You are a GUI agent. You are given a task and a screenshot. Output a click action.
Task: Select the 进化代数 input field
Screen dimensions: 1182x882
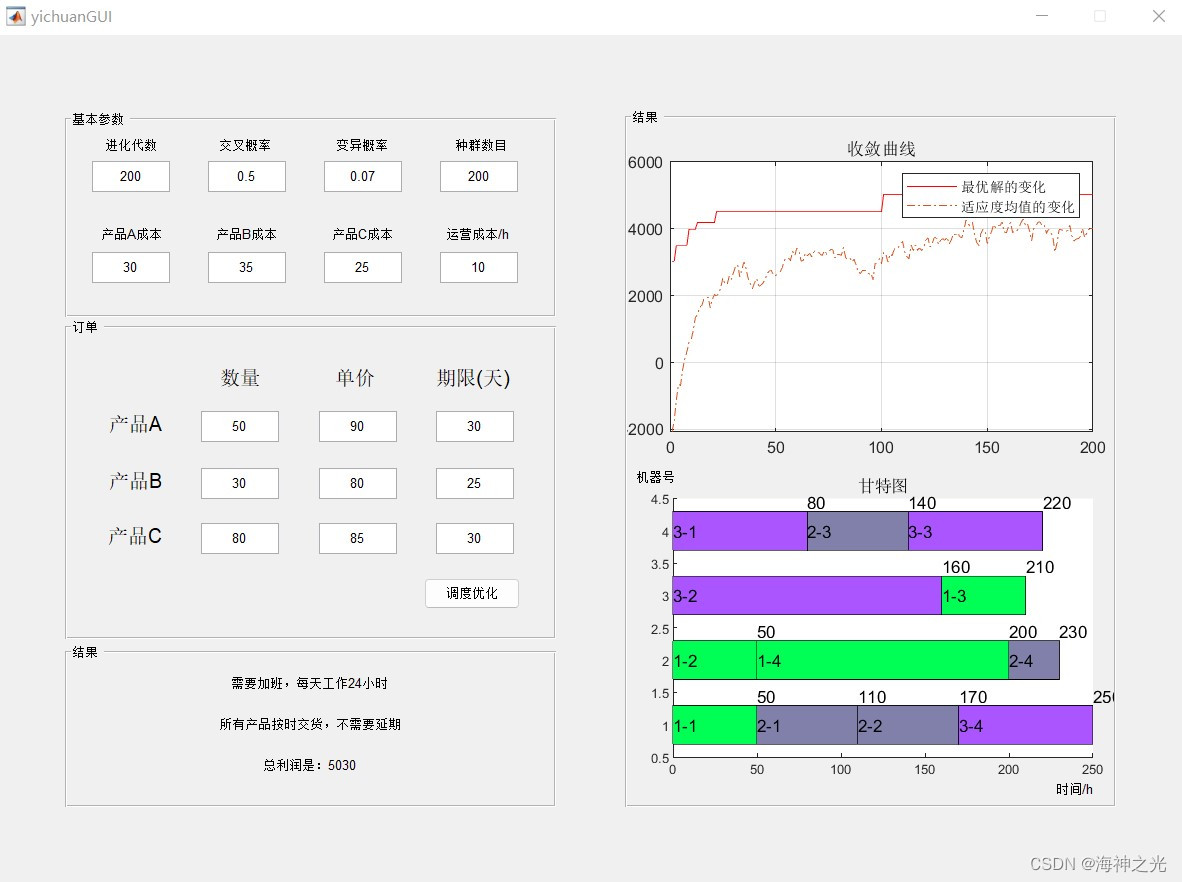130,176
